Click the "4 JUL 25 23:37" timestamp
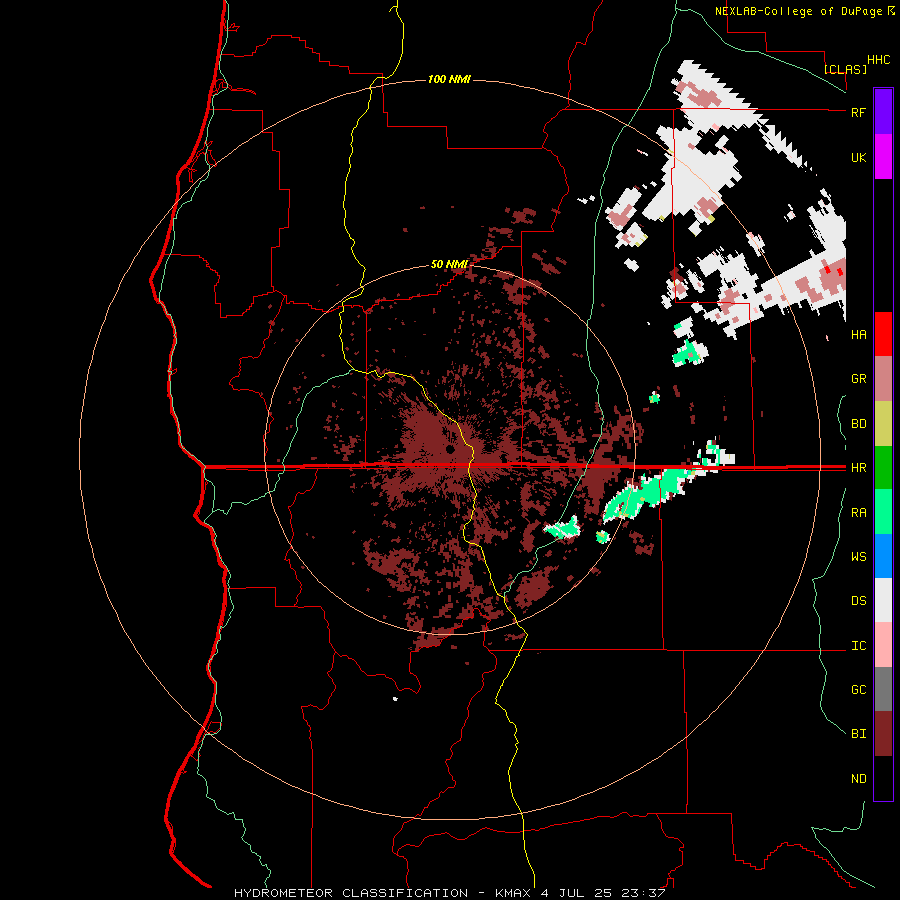900x900 pixels. pos(603,893)
